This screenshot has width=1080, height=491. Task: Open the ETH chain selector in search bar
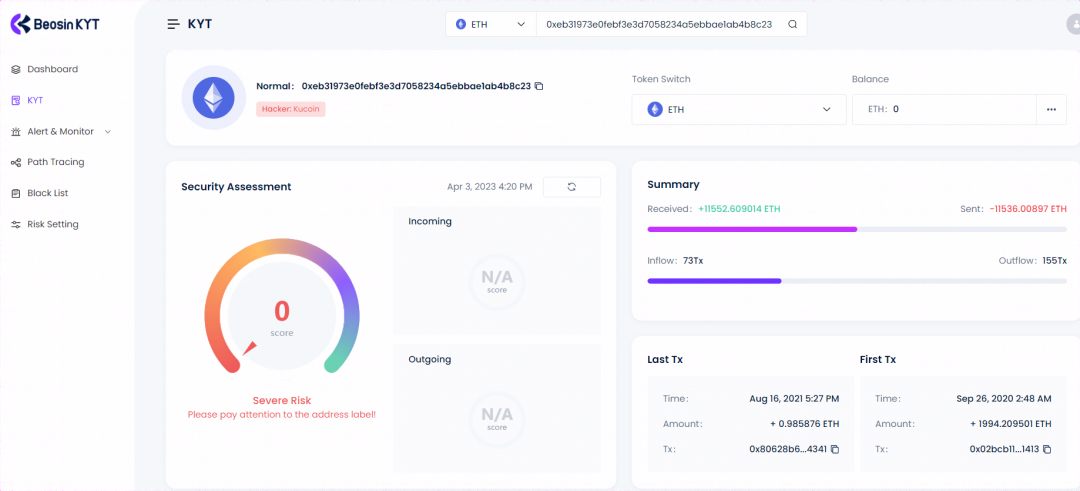pos(490,24)
